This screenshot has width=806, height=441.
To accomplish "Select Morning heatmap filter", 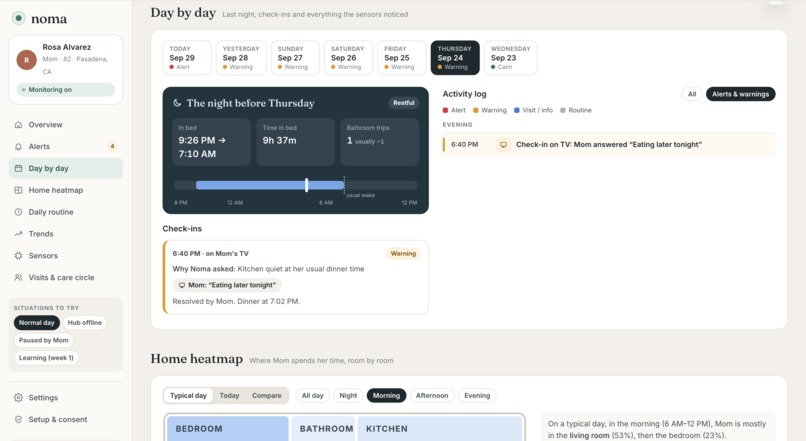I will tap(387, 396).
